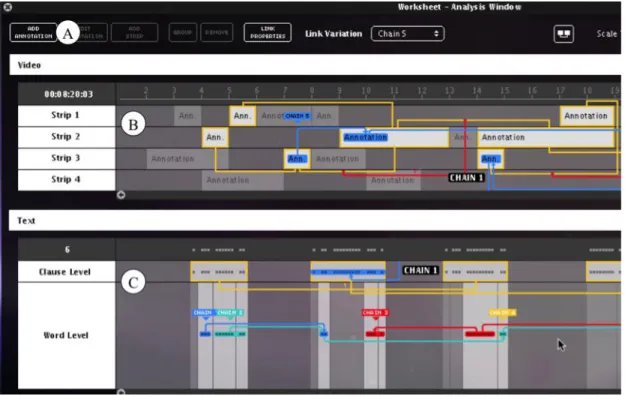Select Strip 4 Annotation under ruler mark 5

(x=242, y=180)
